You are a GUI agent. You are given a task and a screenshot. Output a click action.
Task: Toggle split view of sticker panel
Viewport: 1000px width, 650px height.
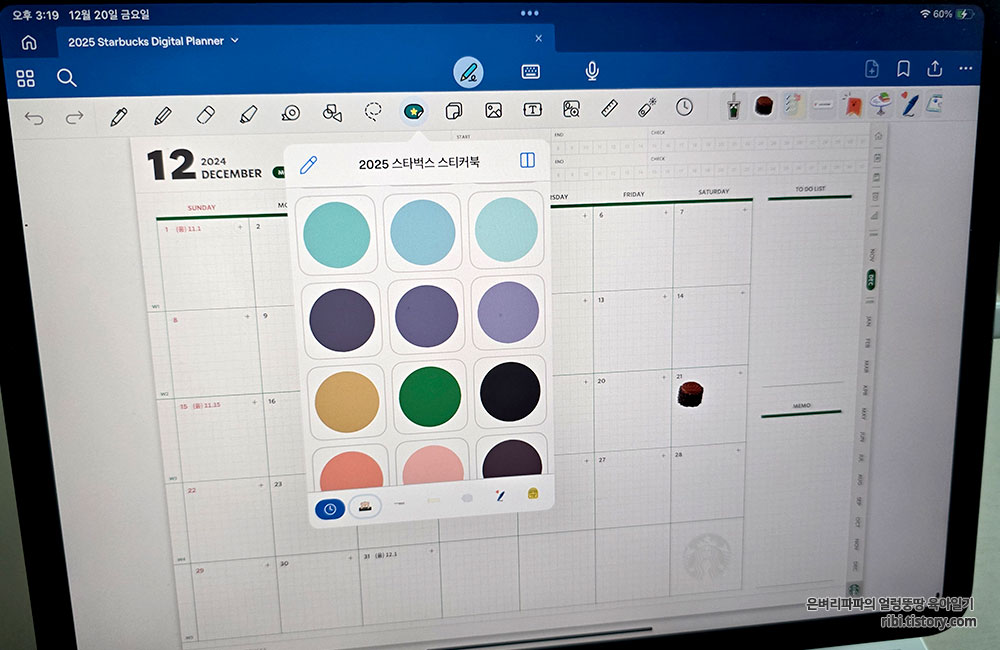527,159
